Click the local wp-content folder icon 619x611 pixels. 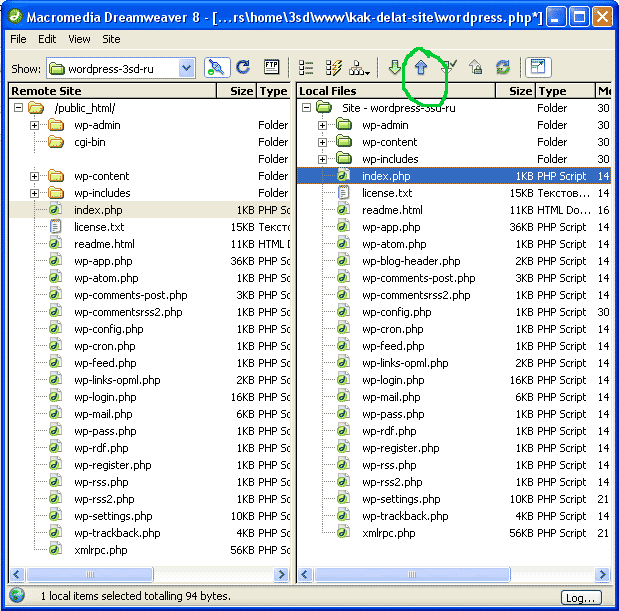(x=344, y=142)
